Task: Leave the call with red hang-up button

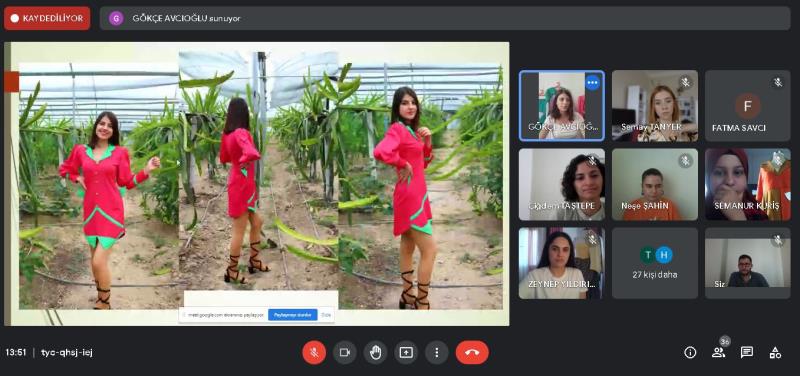Action: click(x=472, y=353)
